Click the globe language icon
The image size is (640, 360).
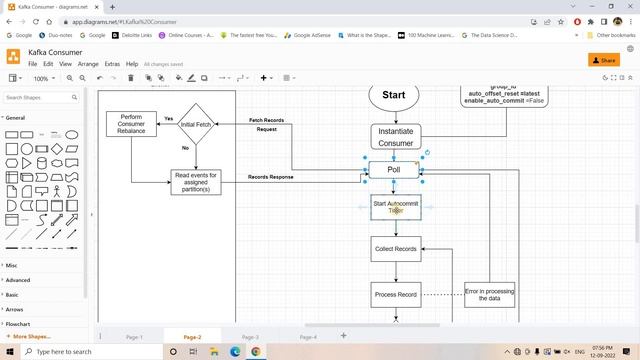[x=630, y=49]
